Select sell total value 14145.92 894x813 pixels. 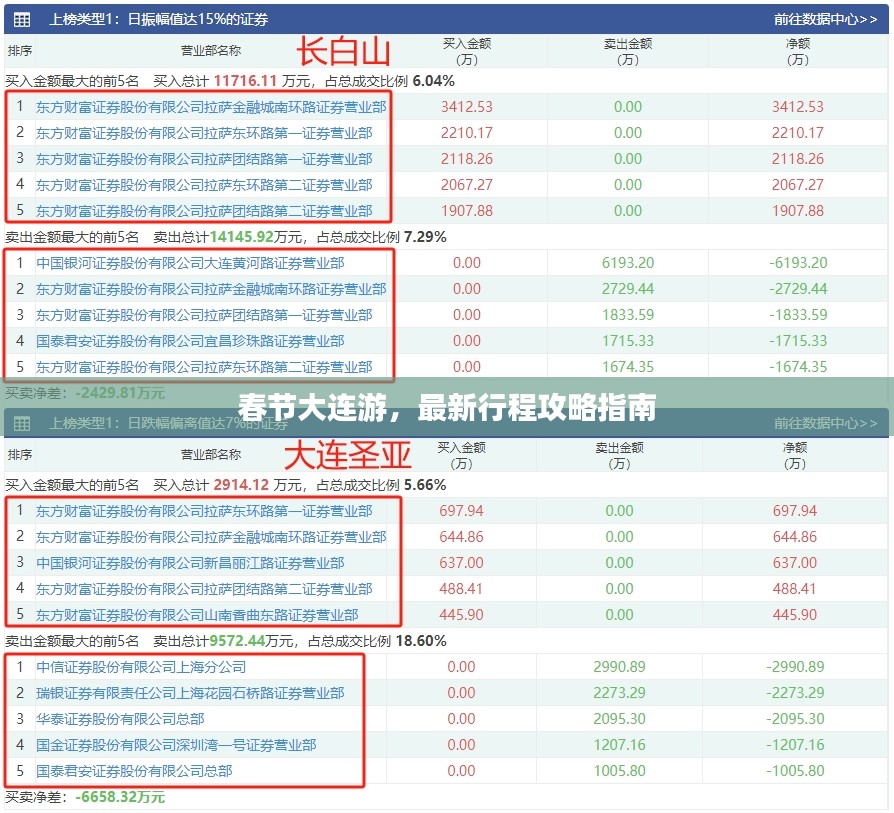pyautogui.click(x=242, y=237)
